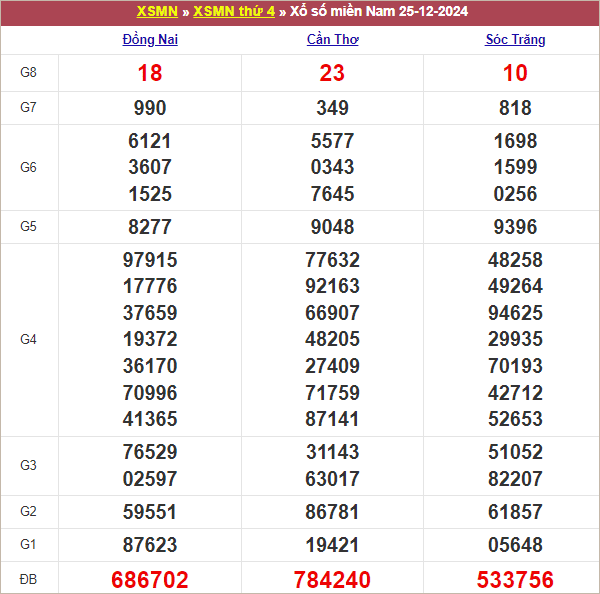600x594 pixels.
Task: Select G4 number 49264
Action: tap(515, 286)
